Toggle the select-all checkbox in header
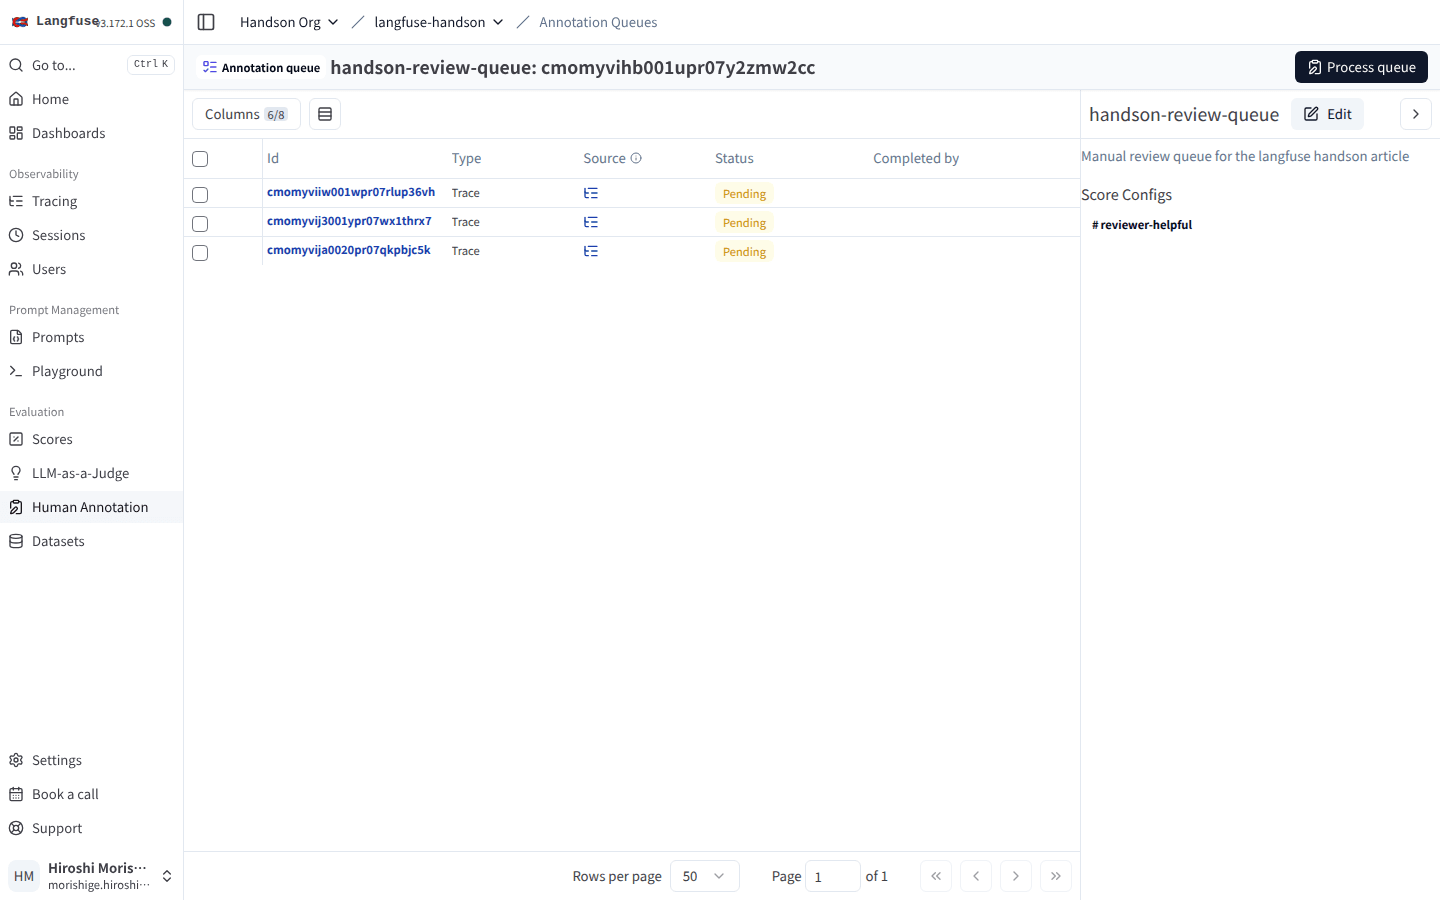The width and height of the screenshot is (1440, 900). click(x=200, y=159)
